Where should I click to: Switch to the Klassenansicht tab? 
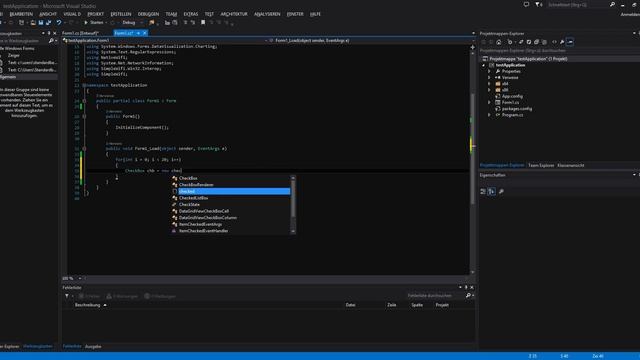coord(571,165)
